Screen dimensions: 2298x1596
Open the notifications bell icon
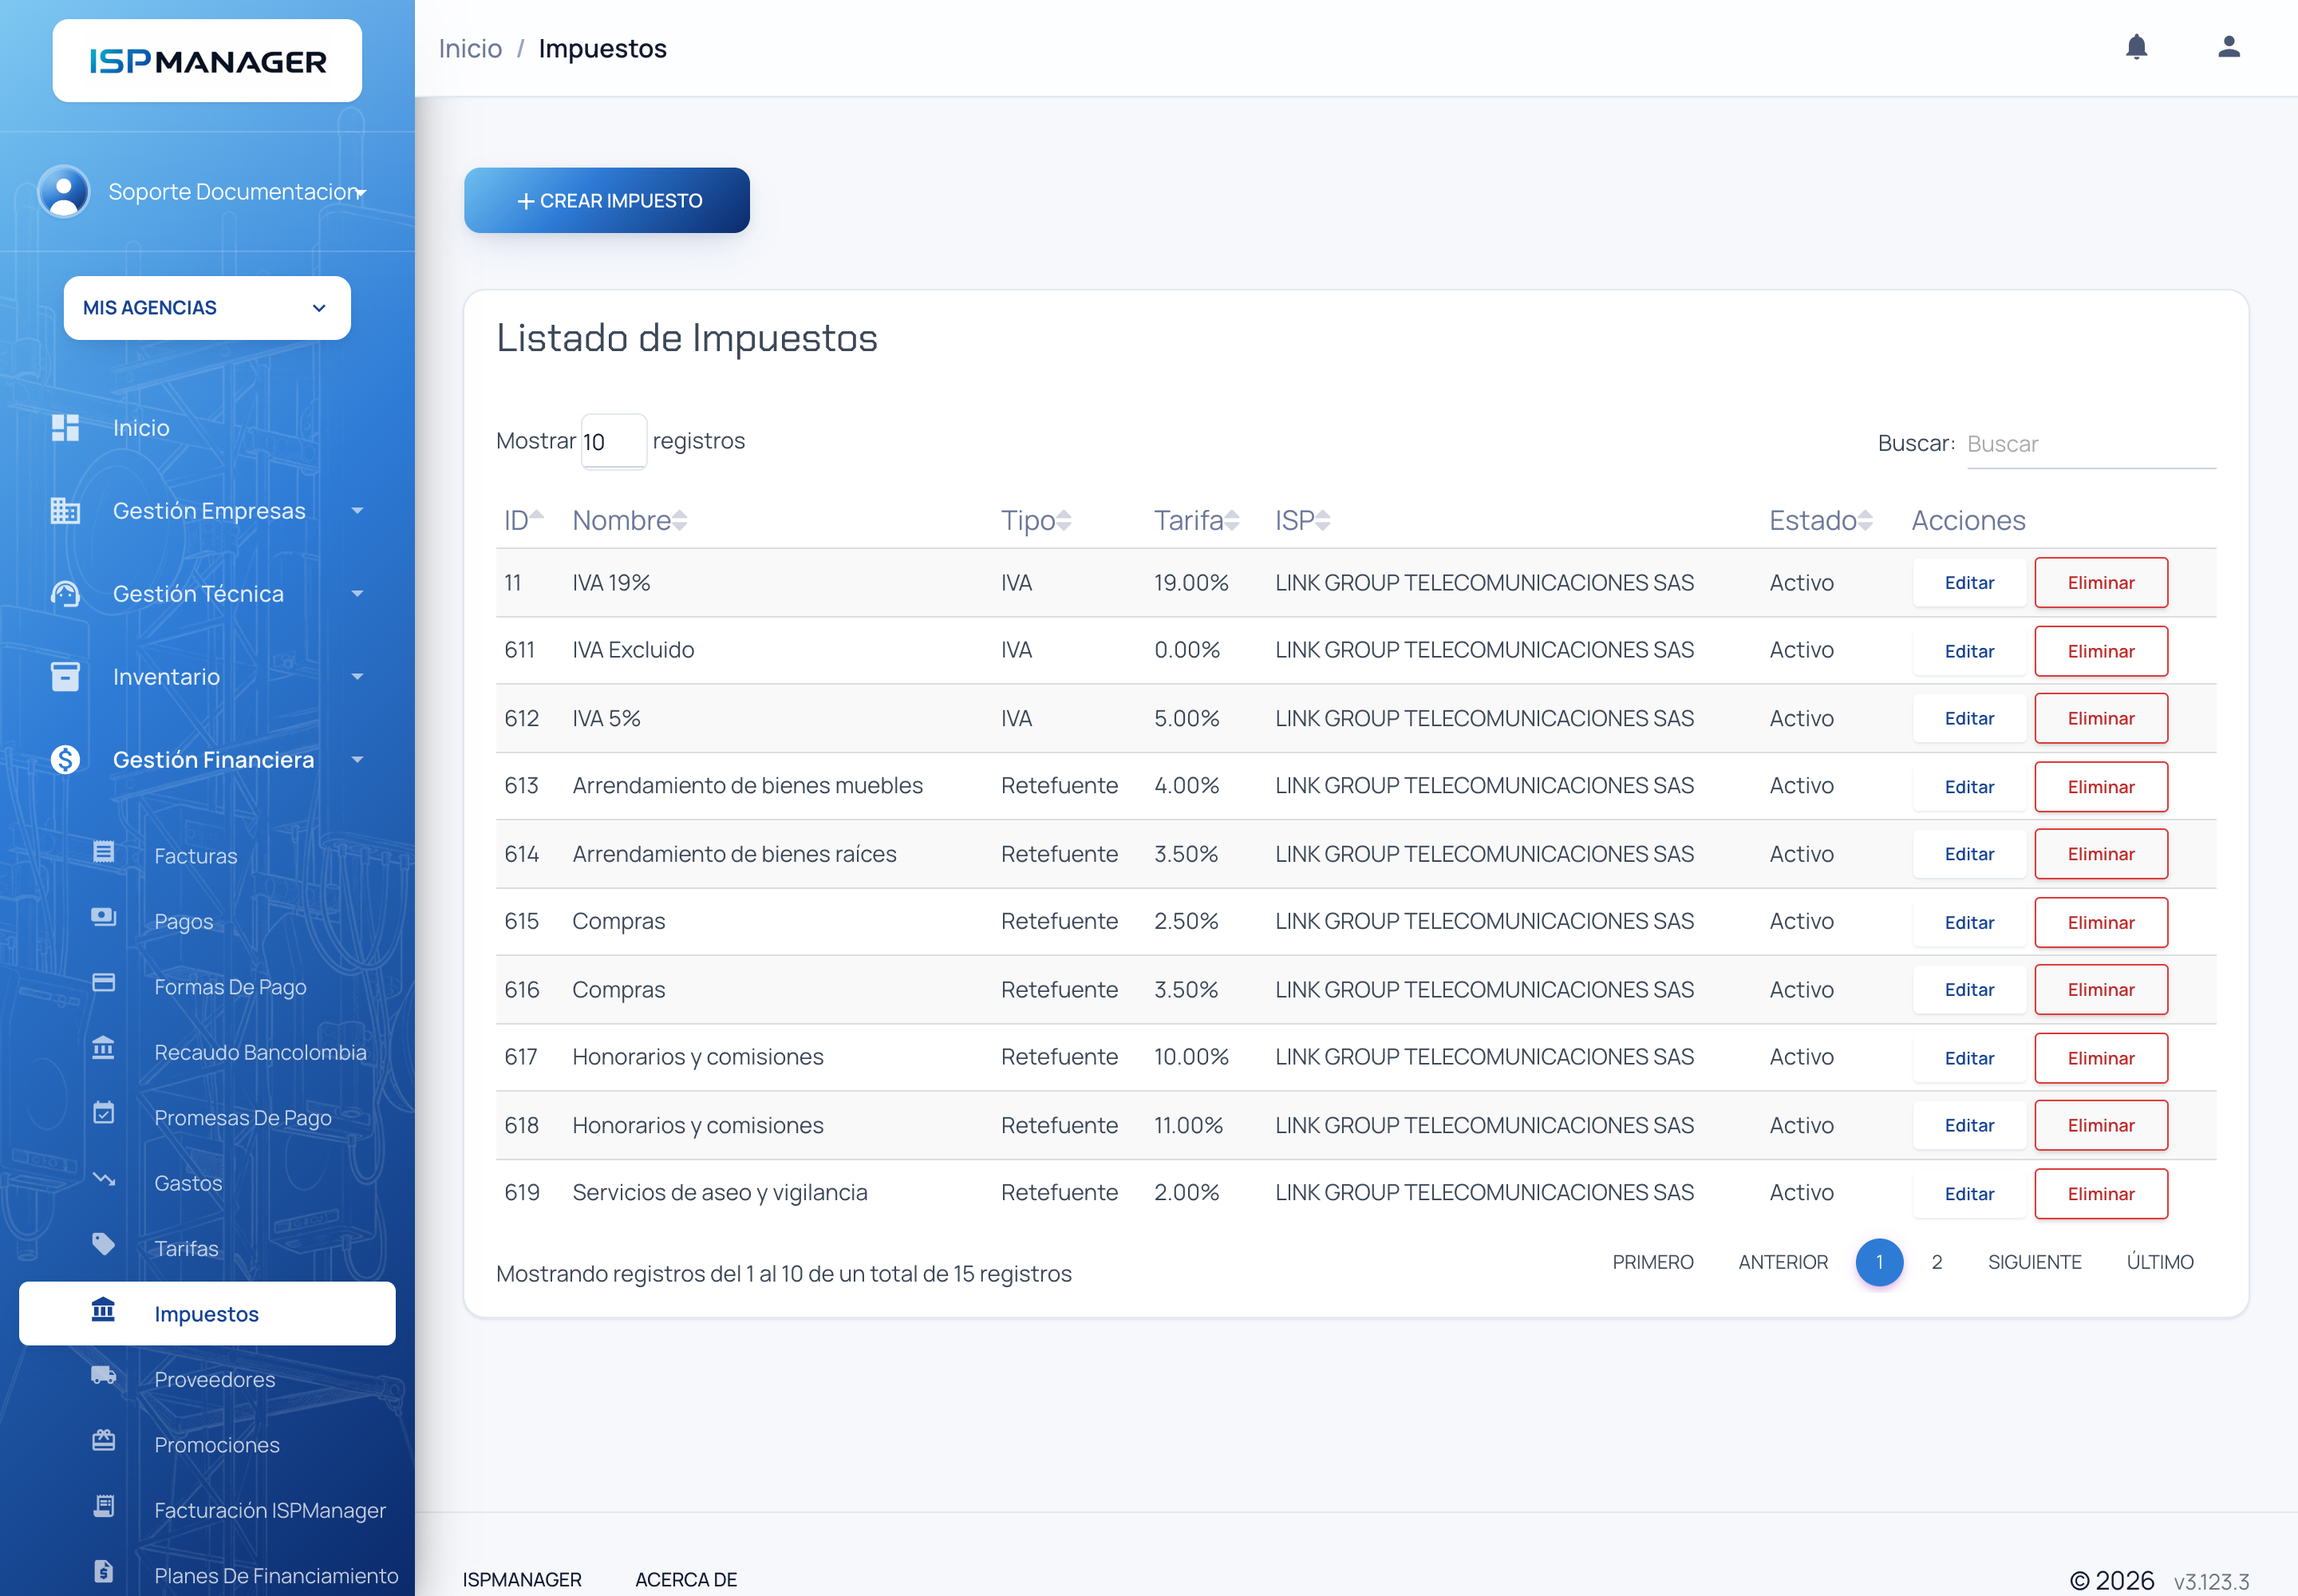(2136, 47)
